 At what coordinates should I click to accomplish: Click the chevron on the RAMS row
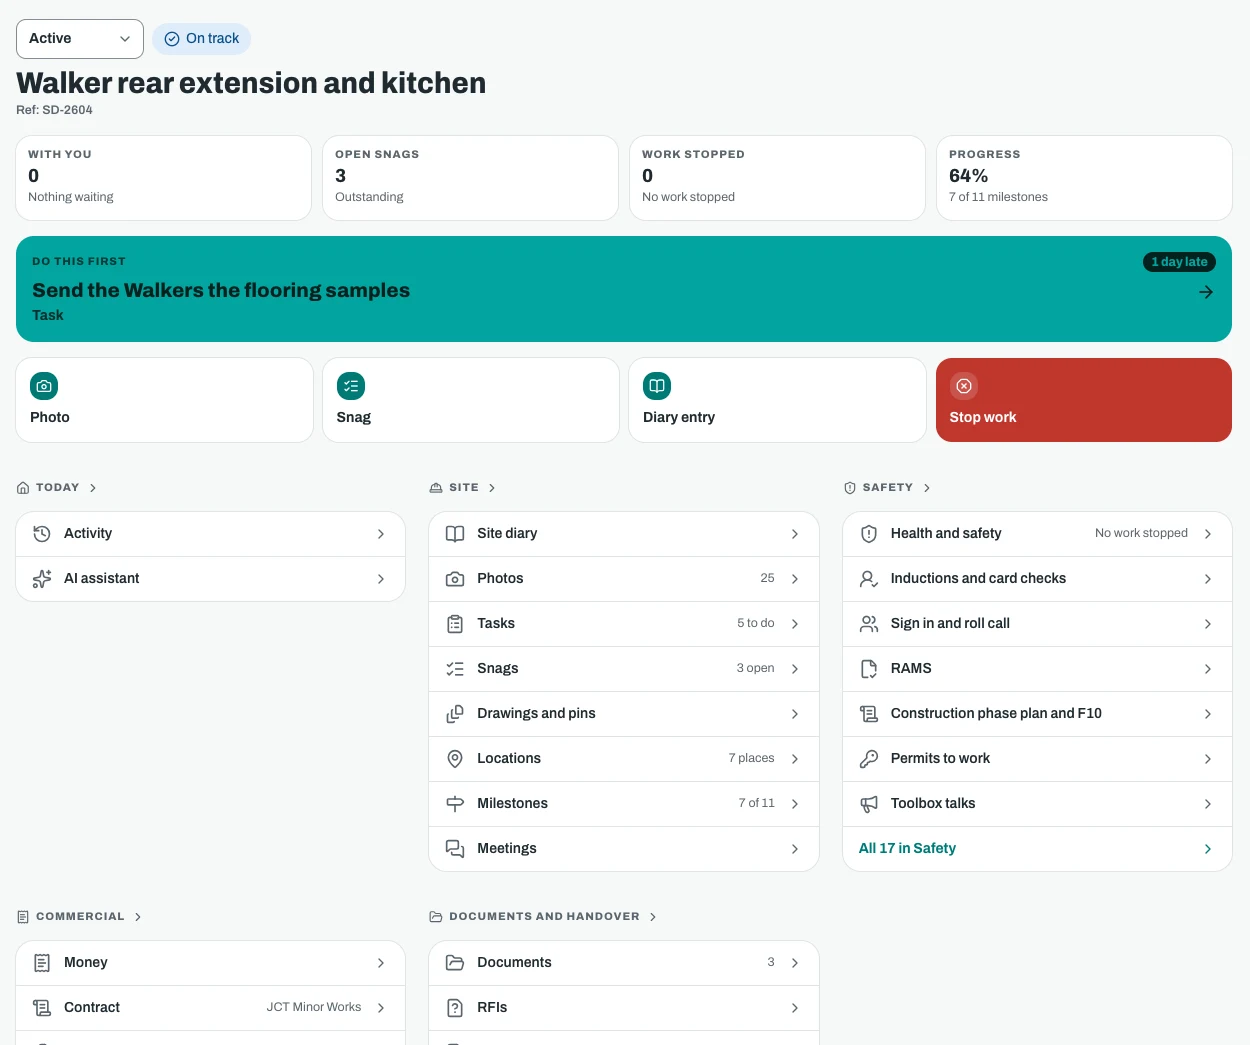pyautogui.click(x=1208, y=669)
